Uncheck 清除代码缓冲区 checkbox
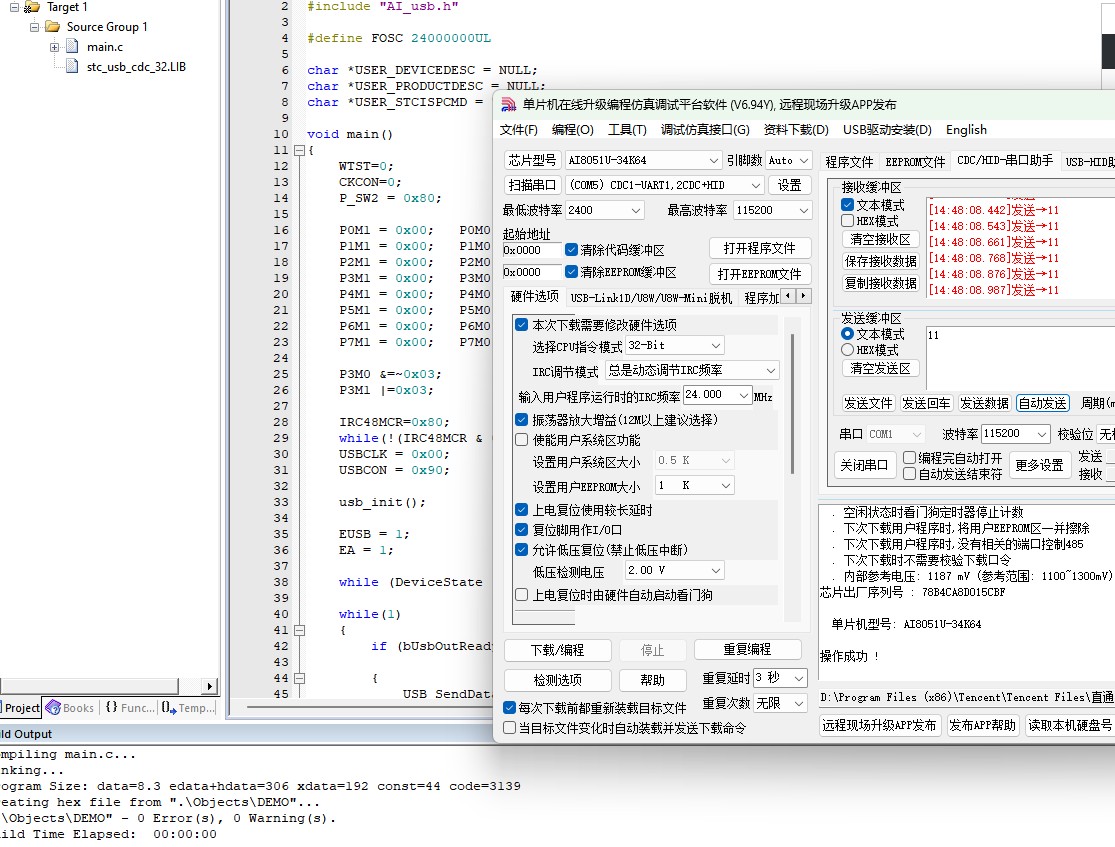 click(571, 250)
